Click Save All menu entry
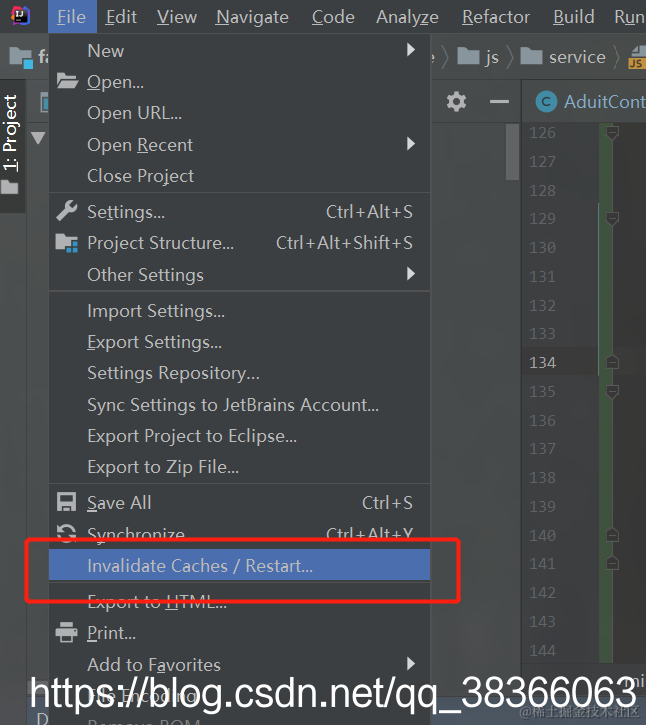This screenshot has height=725, width=646. point(240,503)
